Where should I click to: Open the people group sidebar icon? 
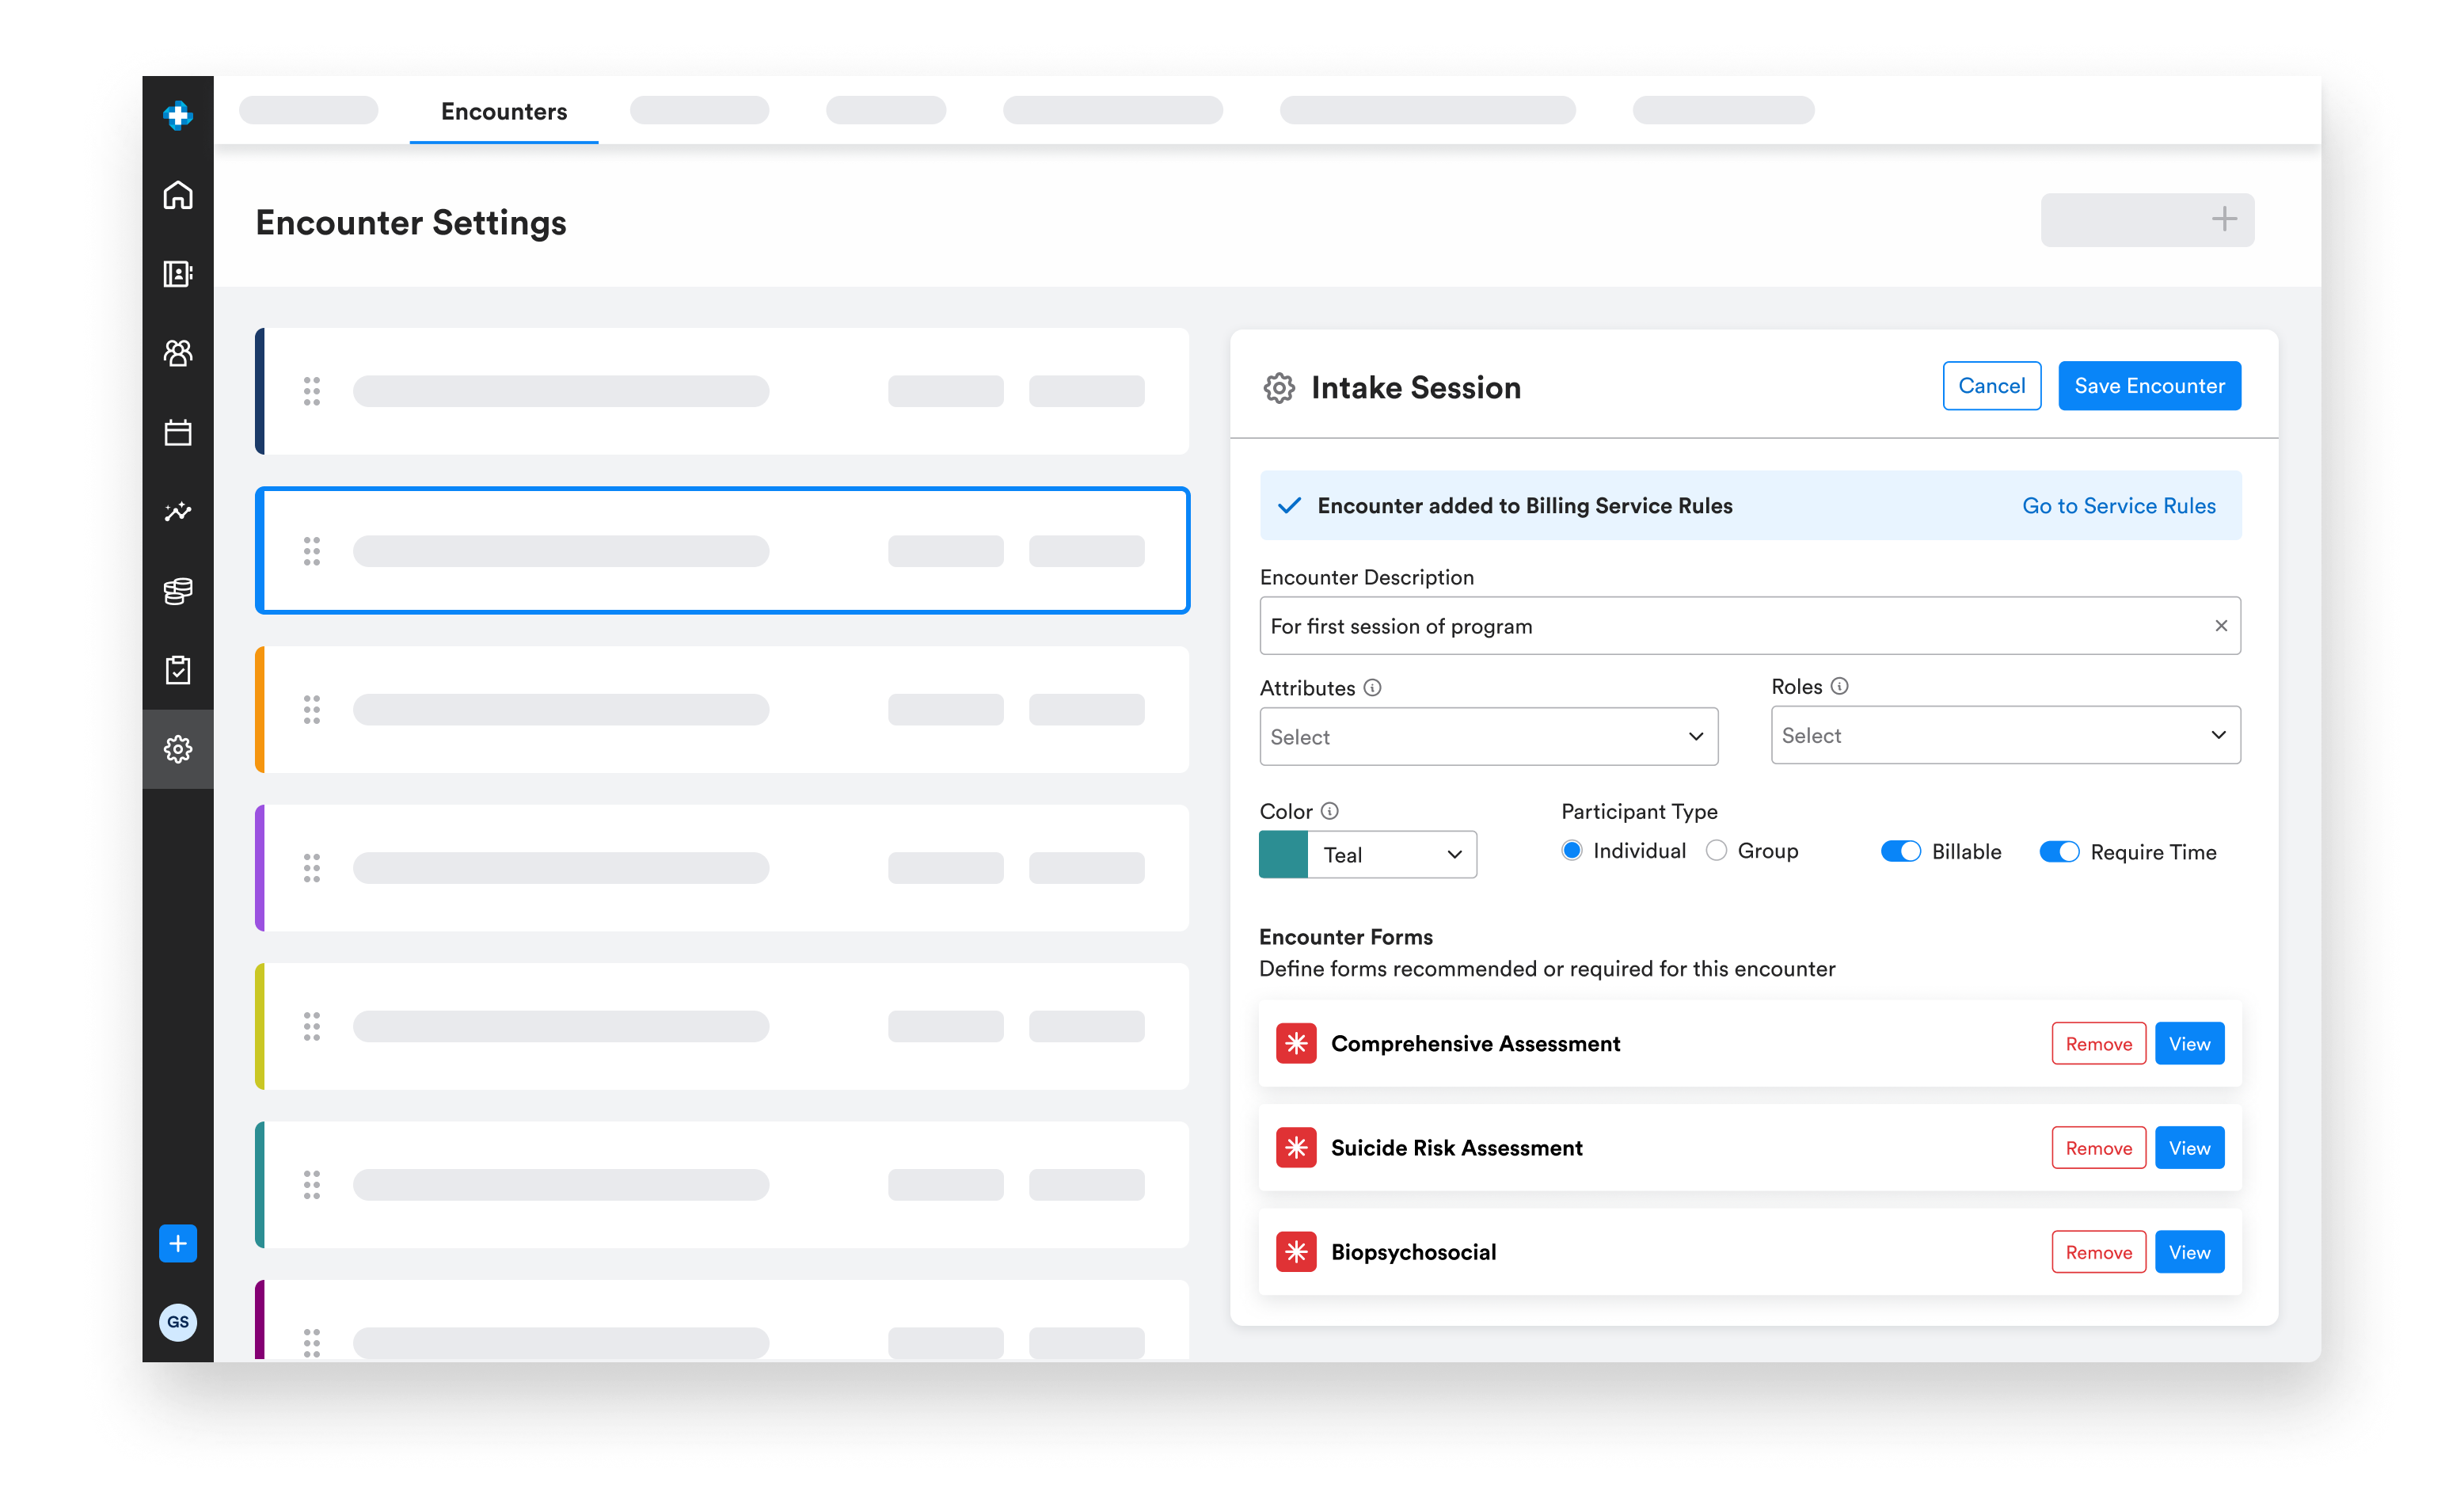[178, 353]
